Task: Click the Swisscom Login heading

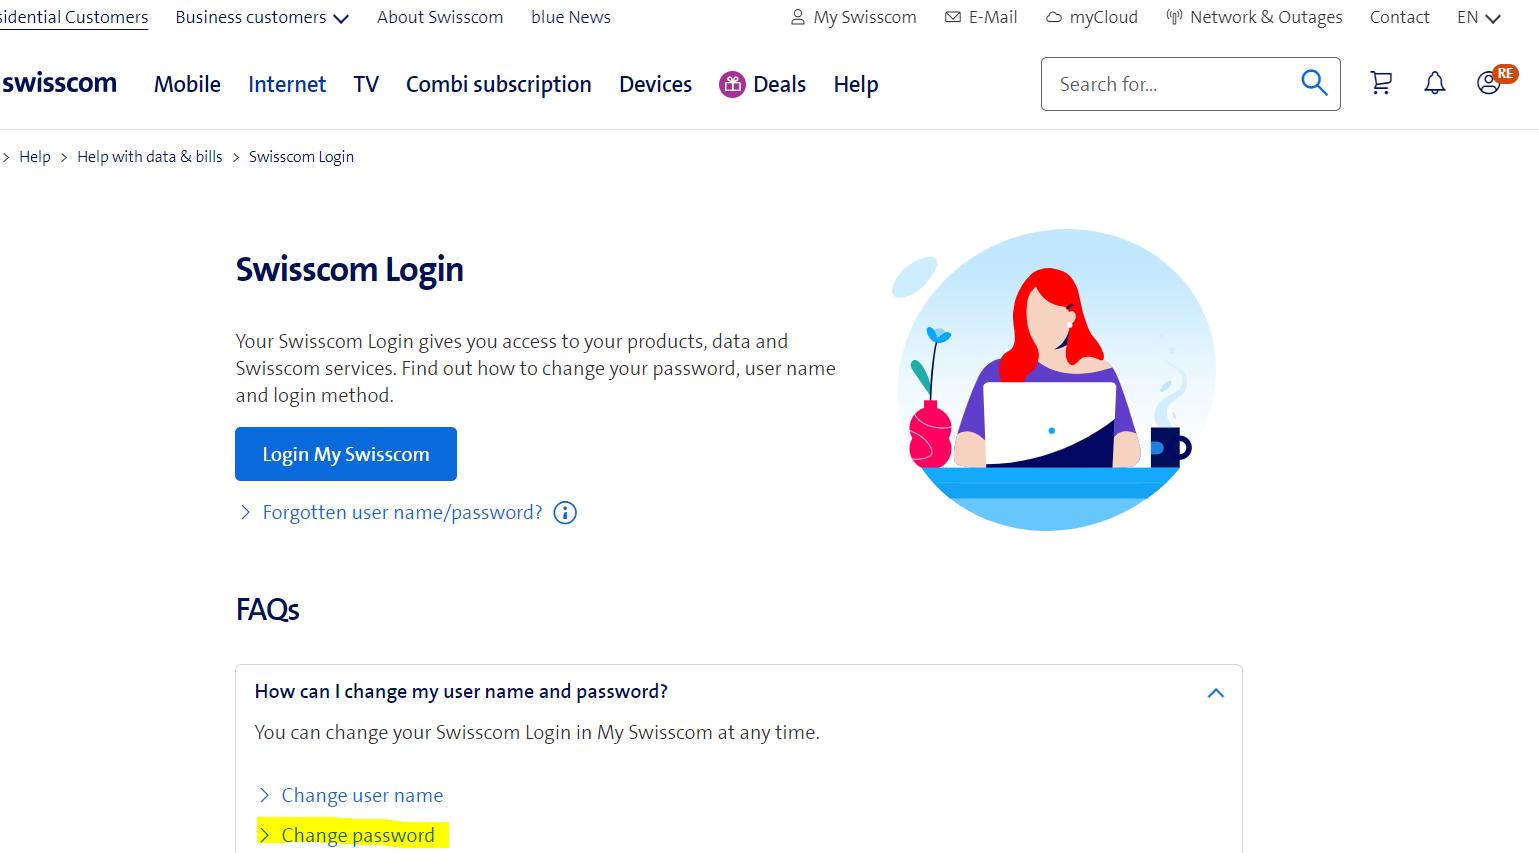Action: click(x=350, y=270)
